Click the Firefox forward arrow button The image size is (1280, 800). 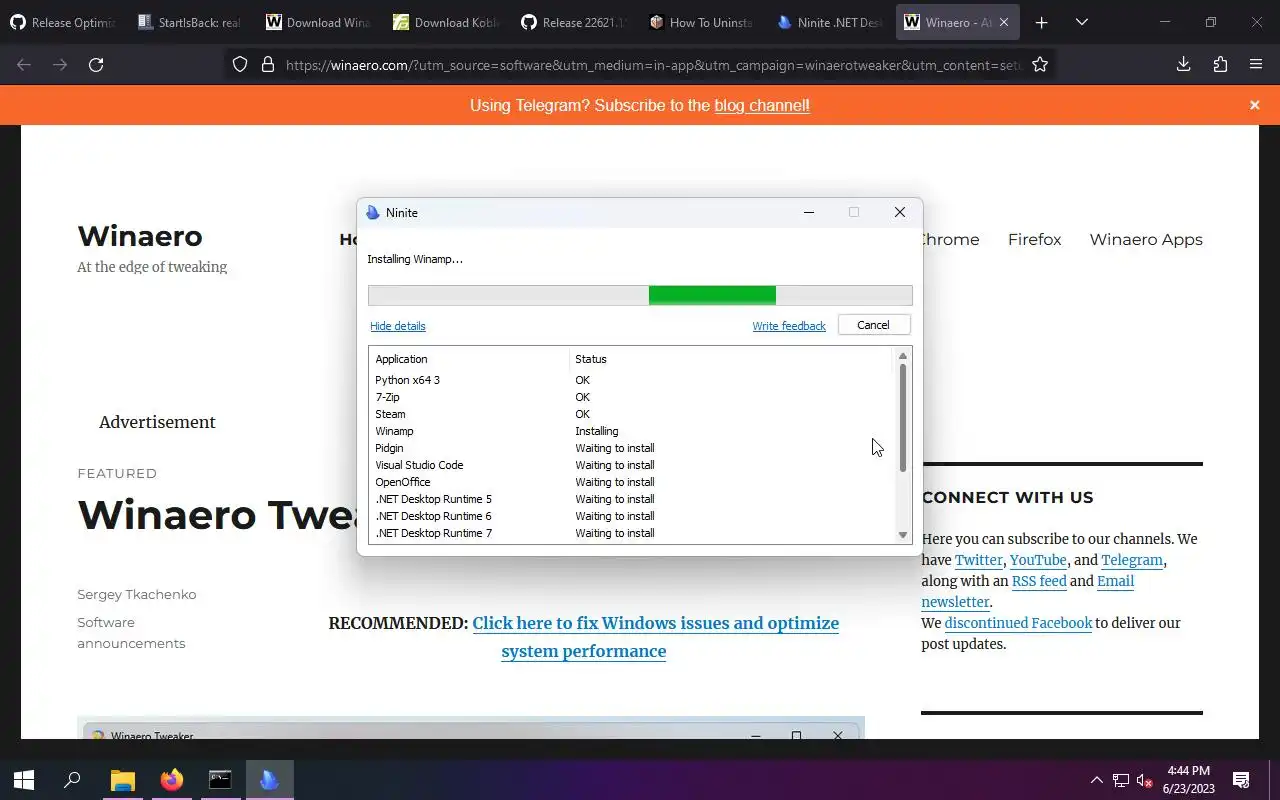[60, 65]
